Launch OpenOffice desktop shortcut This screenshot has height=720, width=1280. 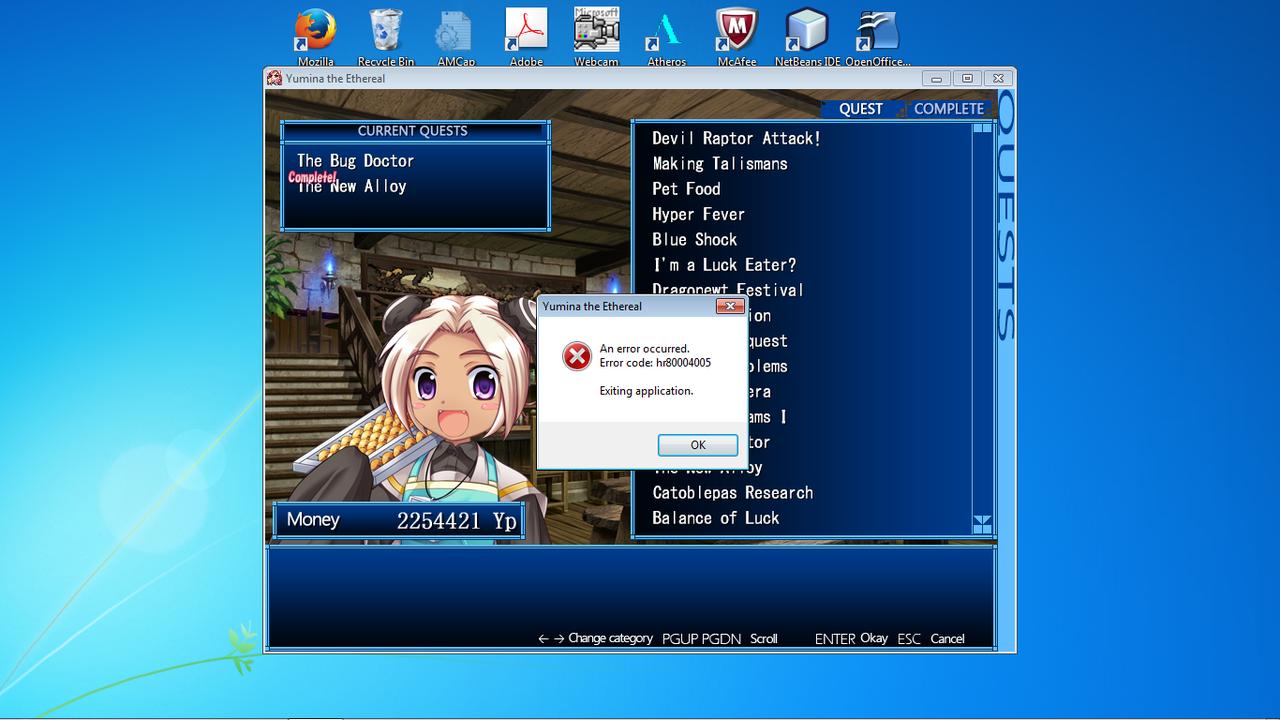[x=877, y=31]
